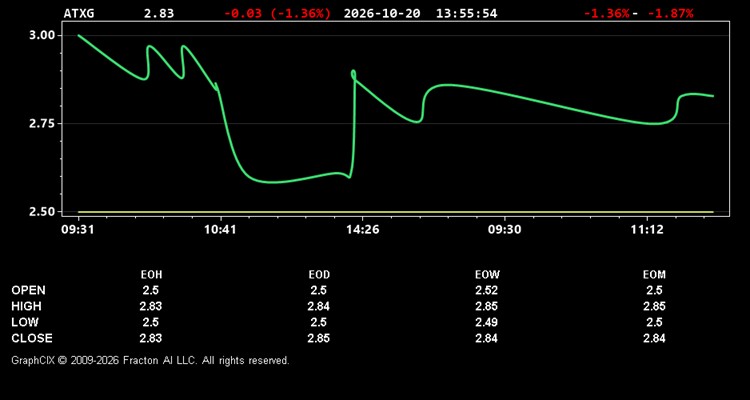Viewport: 750px width, 400px height.
Task: Click the OPEN row label
Action: [x=29, y=290]
